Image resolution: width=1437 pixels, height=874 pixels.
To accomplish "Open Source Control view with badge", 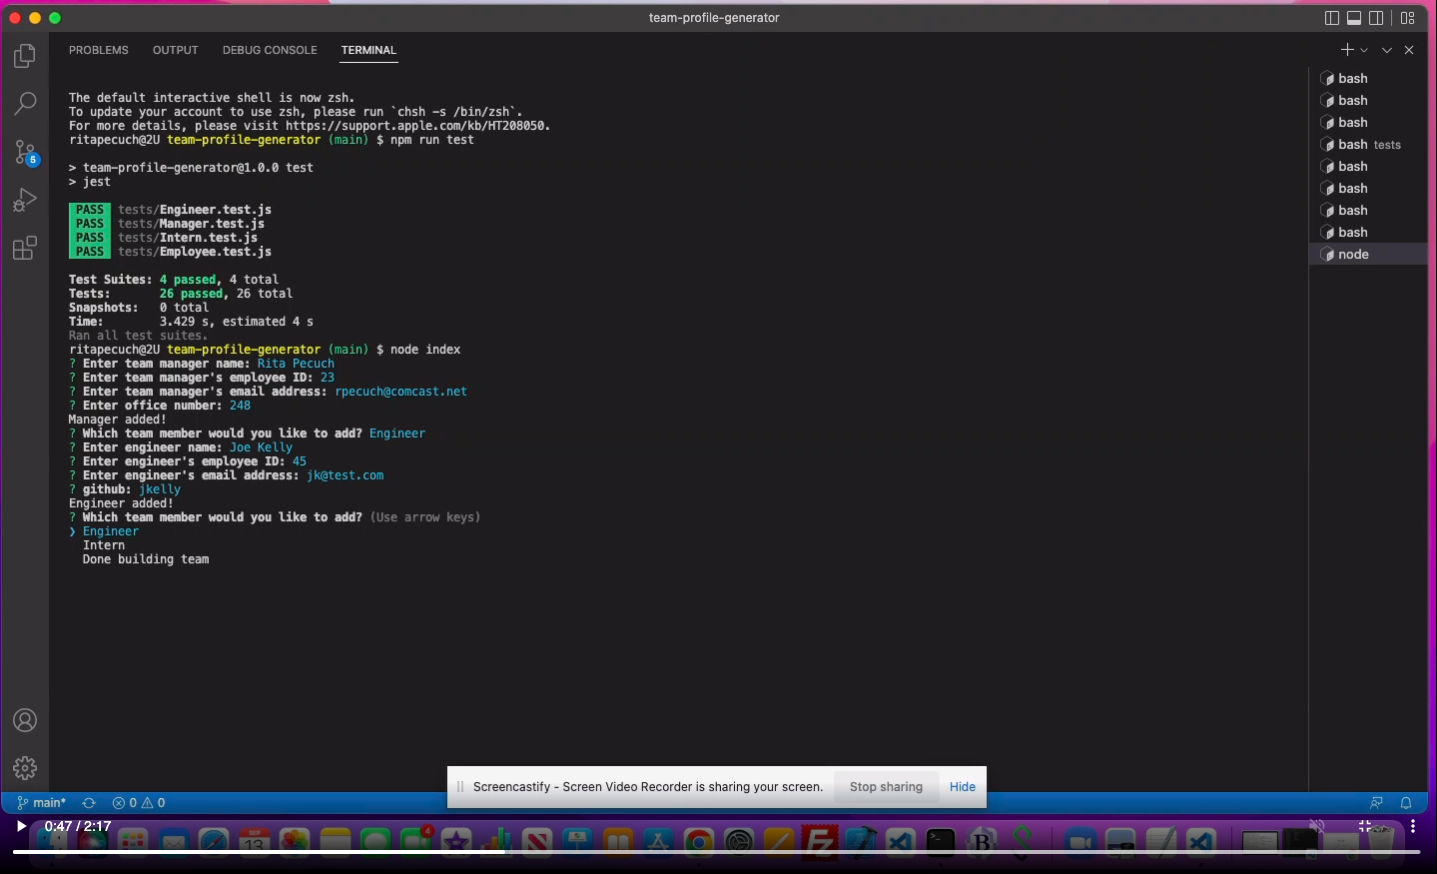I will click(25, 152).
